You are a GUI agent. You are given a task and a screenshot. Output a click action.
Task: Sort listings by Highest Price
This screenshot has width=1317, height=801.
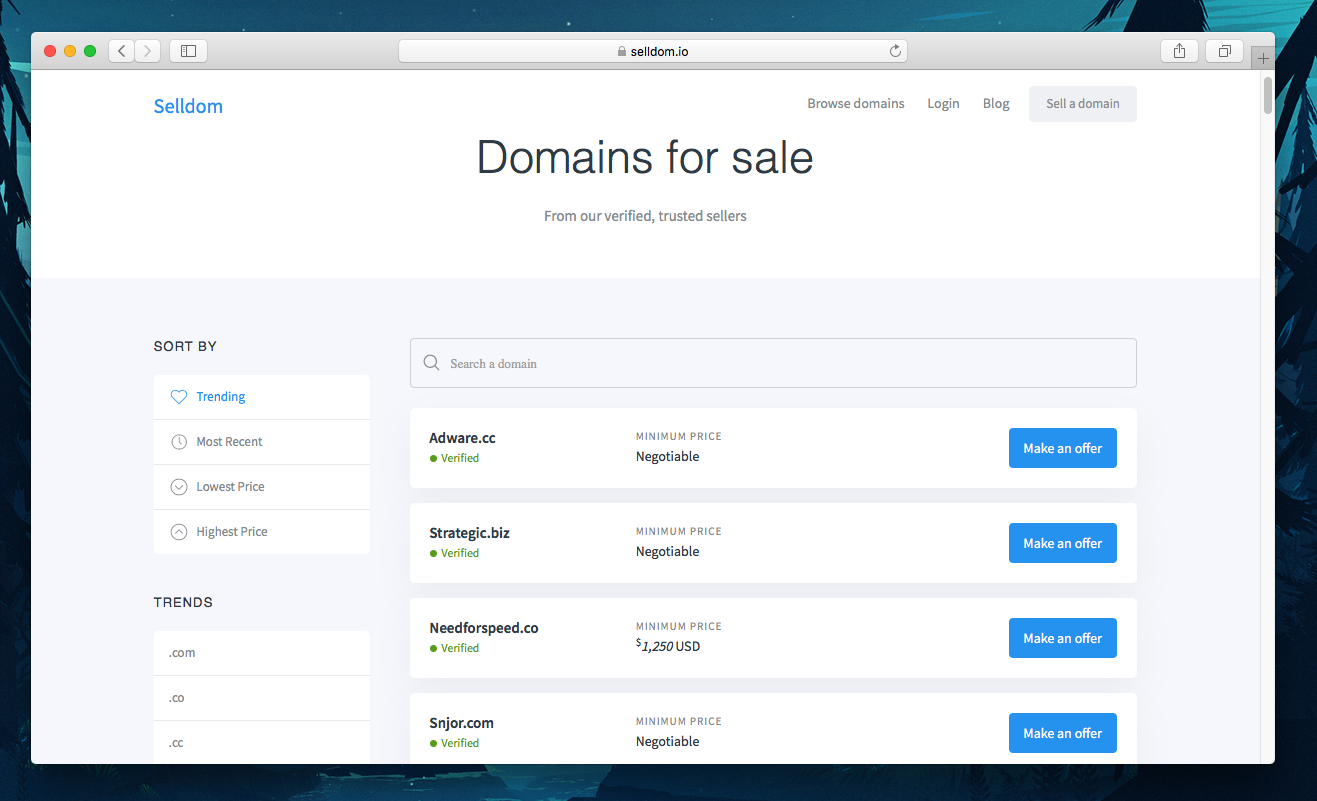[x=262, y=532]
